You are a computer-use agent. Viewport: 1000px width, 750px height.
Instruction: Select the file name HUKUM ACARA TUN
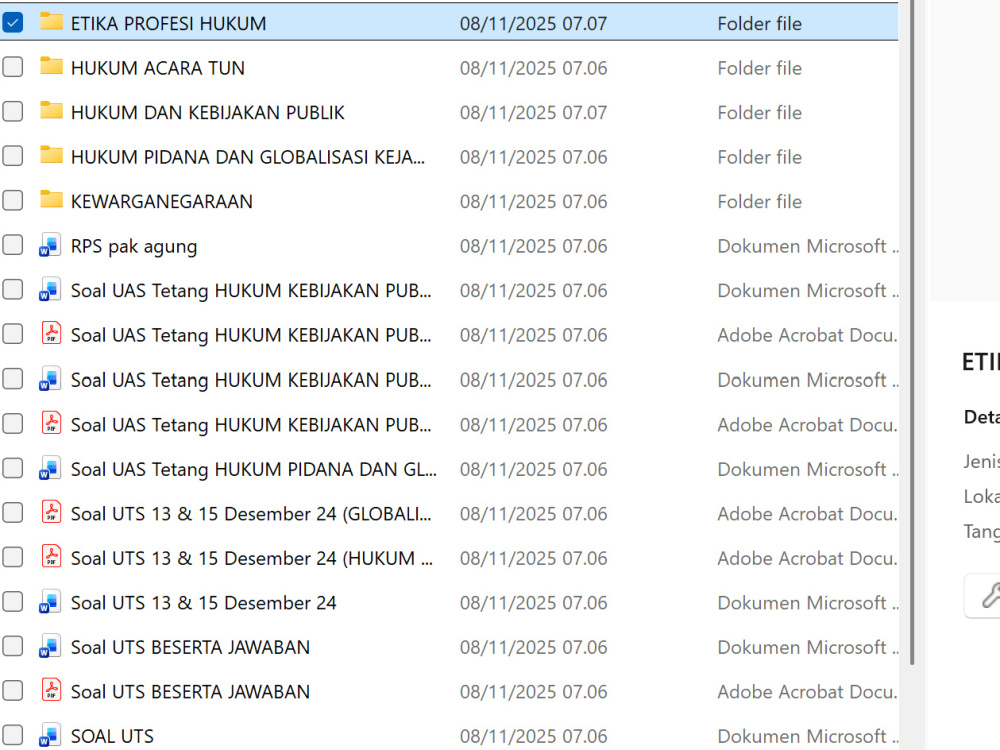[x=158, y=68]
